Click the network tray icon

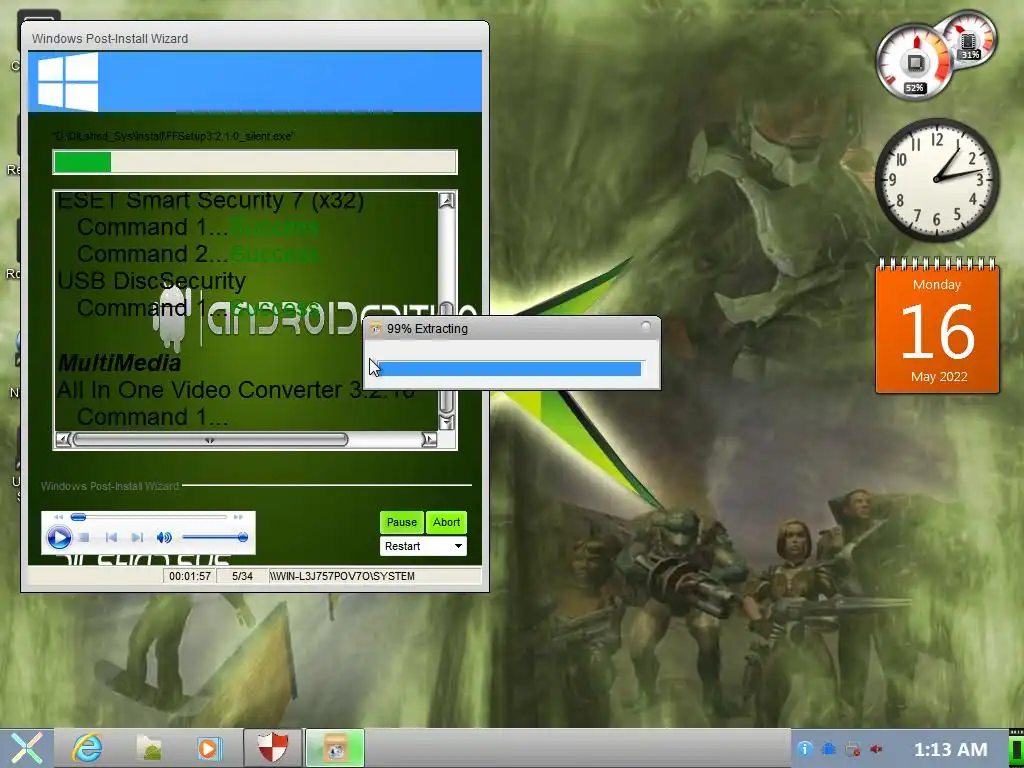pos(828,748)
